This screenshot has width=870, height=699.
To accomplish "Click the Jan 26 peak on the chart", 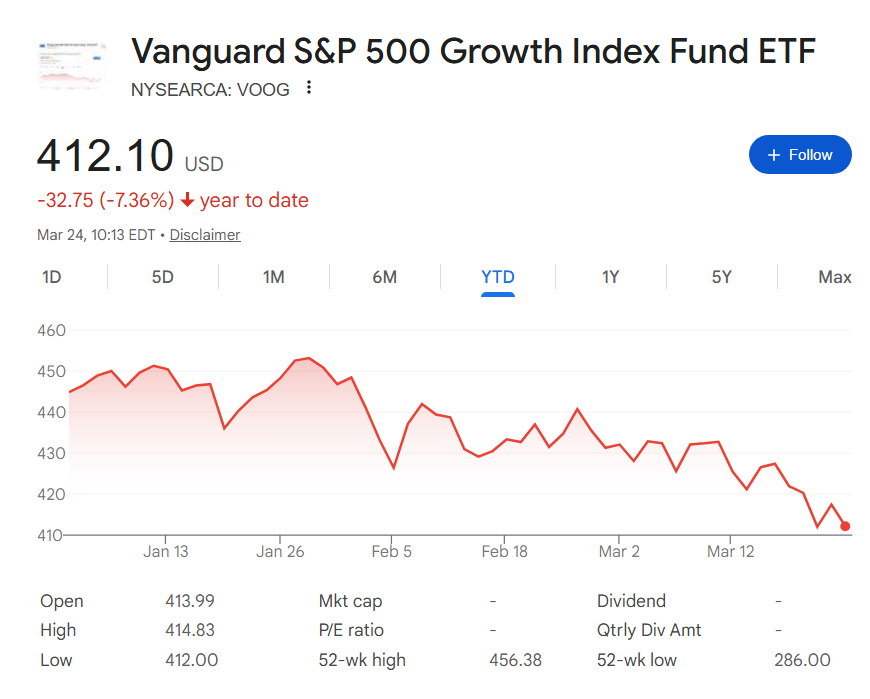I will 308,358.
